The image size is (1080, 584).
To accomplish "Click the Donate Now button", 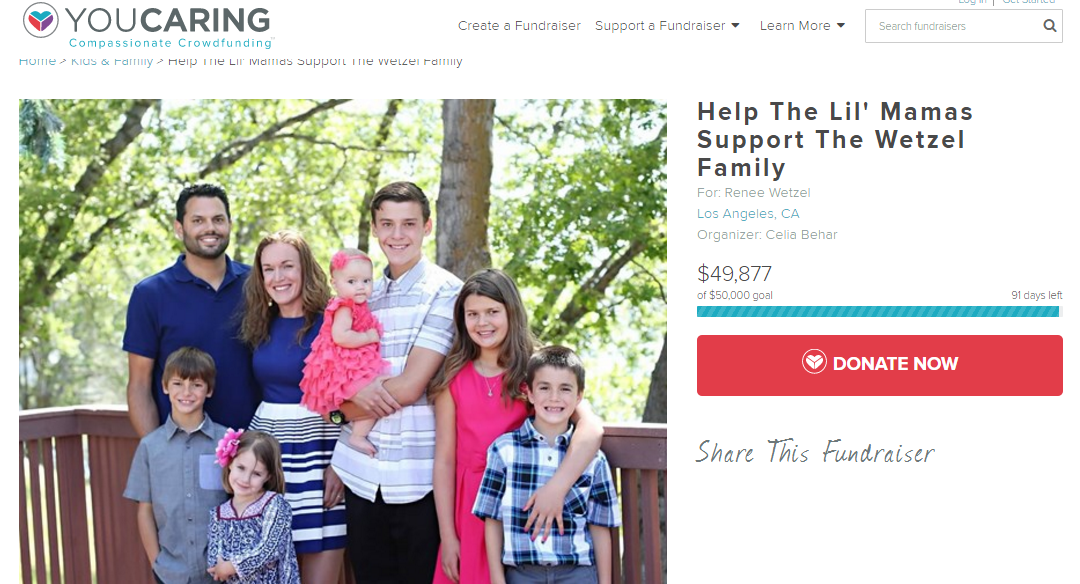I will point(880,365).
